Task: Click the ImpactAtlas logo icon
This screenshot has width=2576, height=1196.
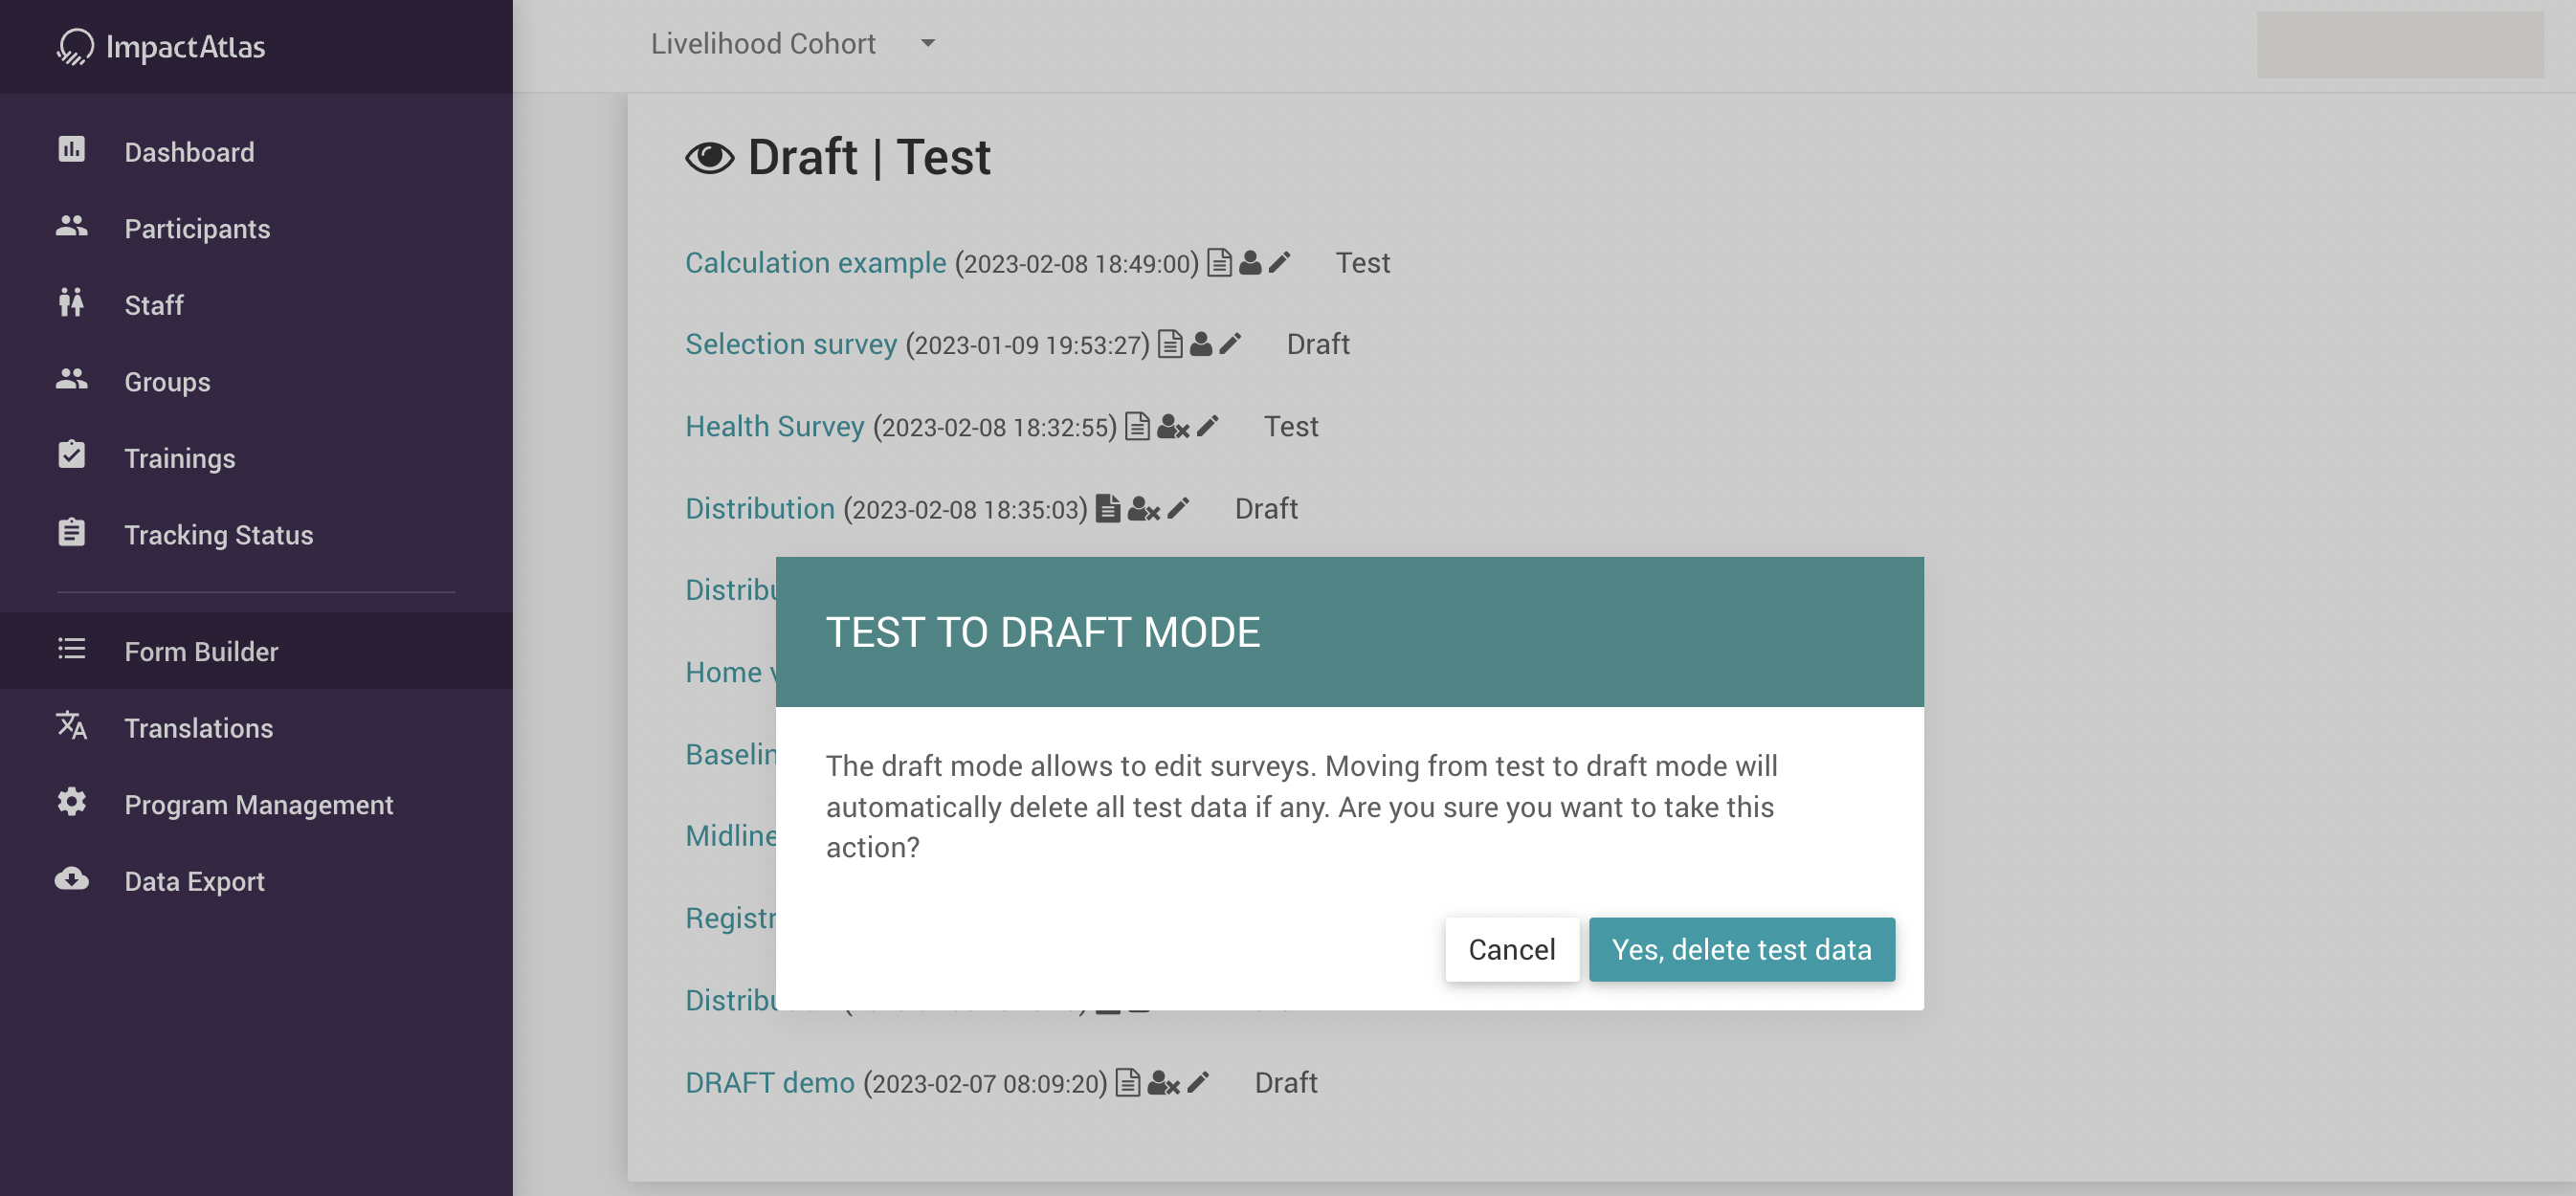Action: pyautogui.click(x=75, y=46)
